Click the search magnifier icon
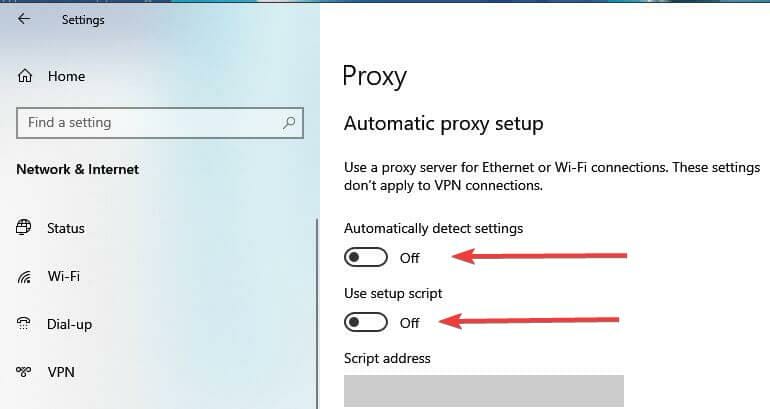This screenshot has width=770, height=409. (289, 123)
